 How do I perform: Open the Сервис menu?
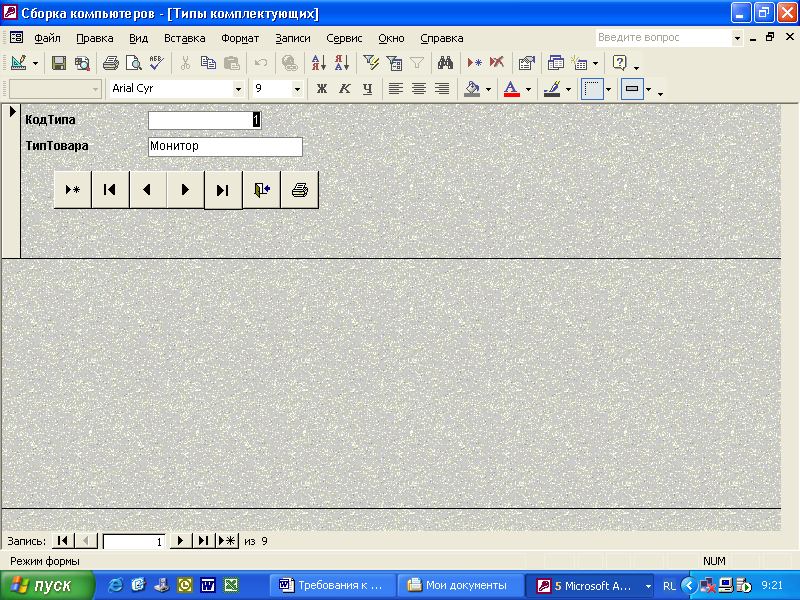click(x=344, y=38)
